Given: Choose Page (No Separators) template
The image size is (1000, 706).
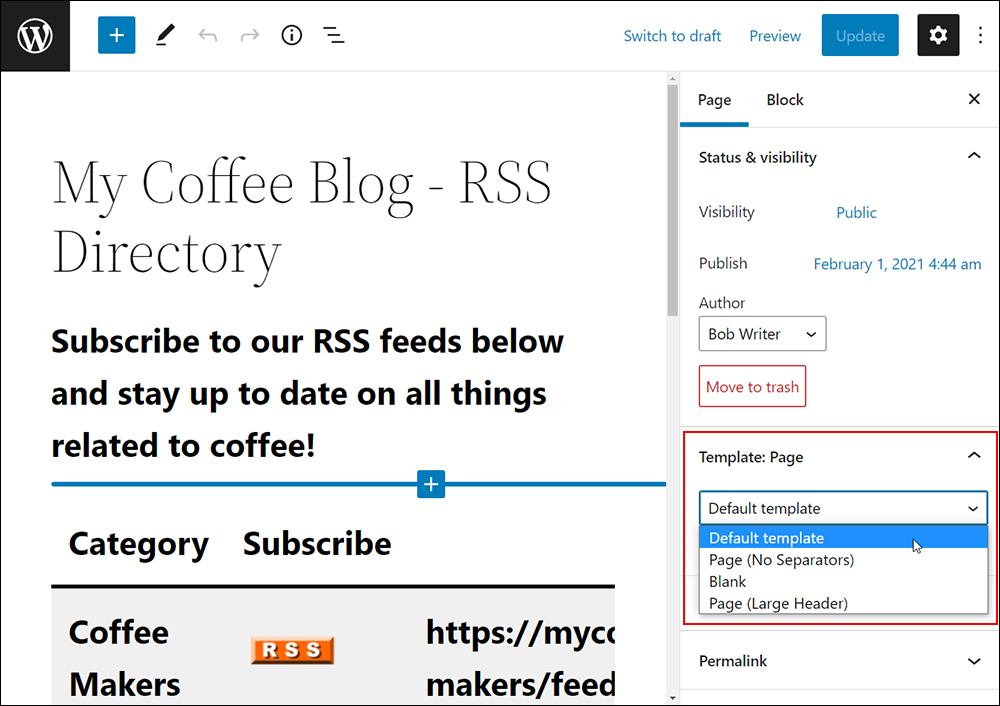Looking at the screenshot, I should tap(843, 560).
